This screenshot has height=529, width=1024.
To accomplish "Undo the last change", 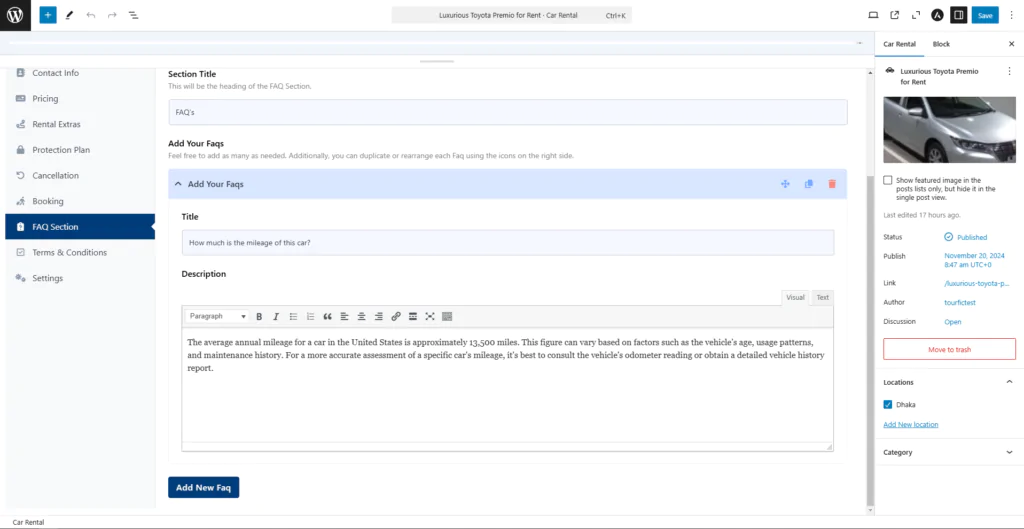I will [91, 15].
